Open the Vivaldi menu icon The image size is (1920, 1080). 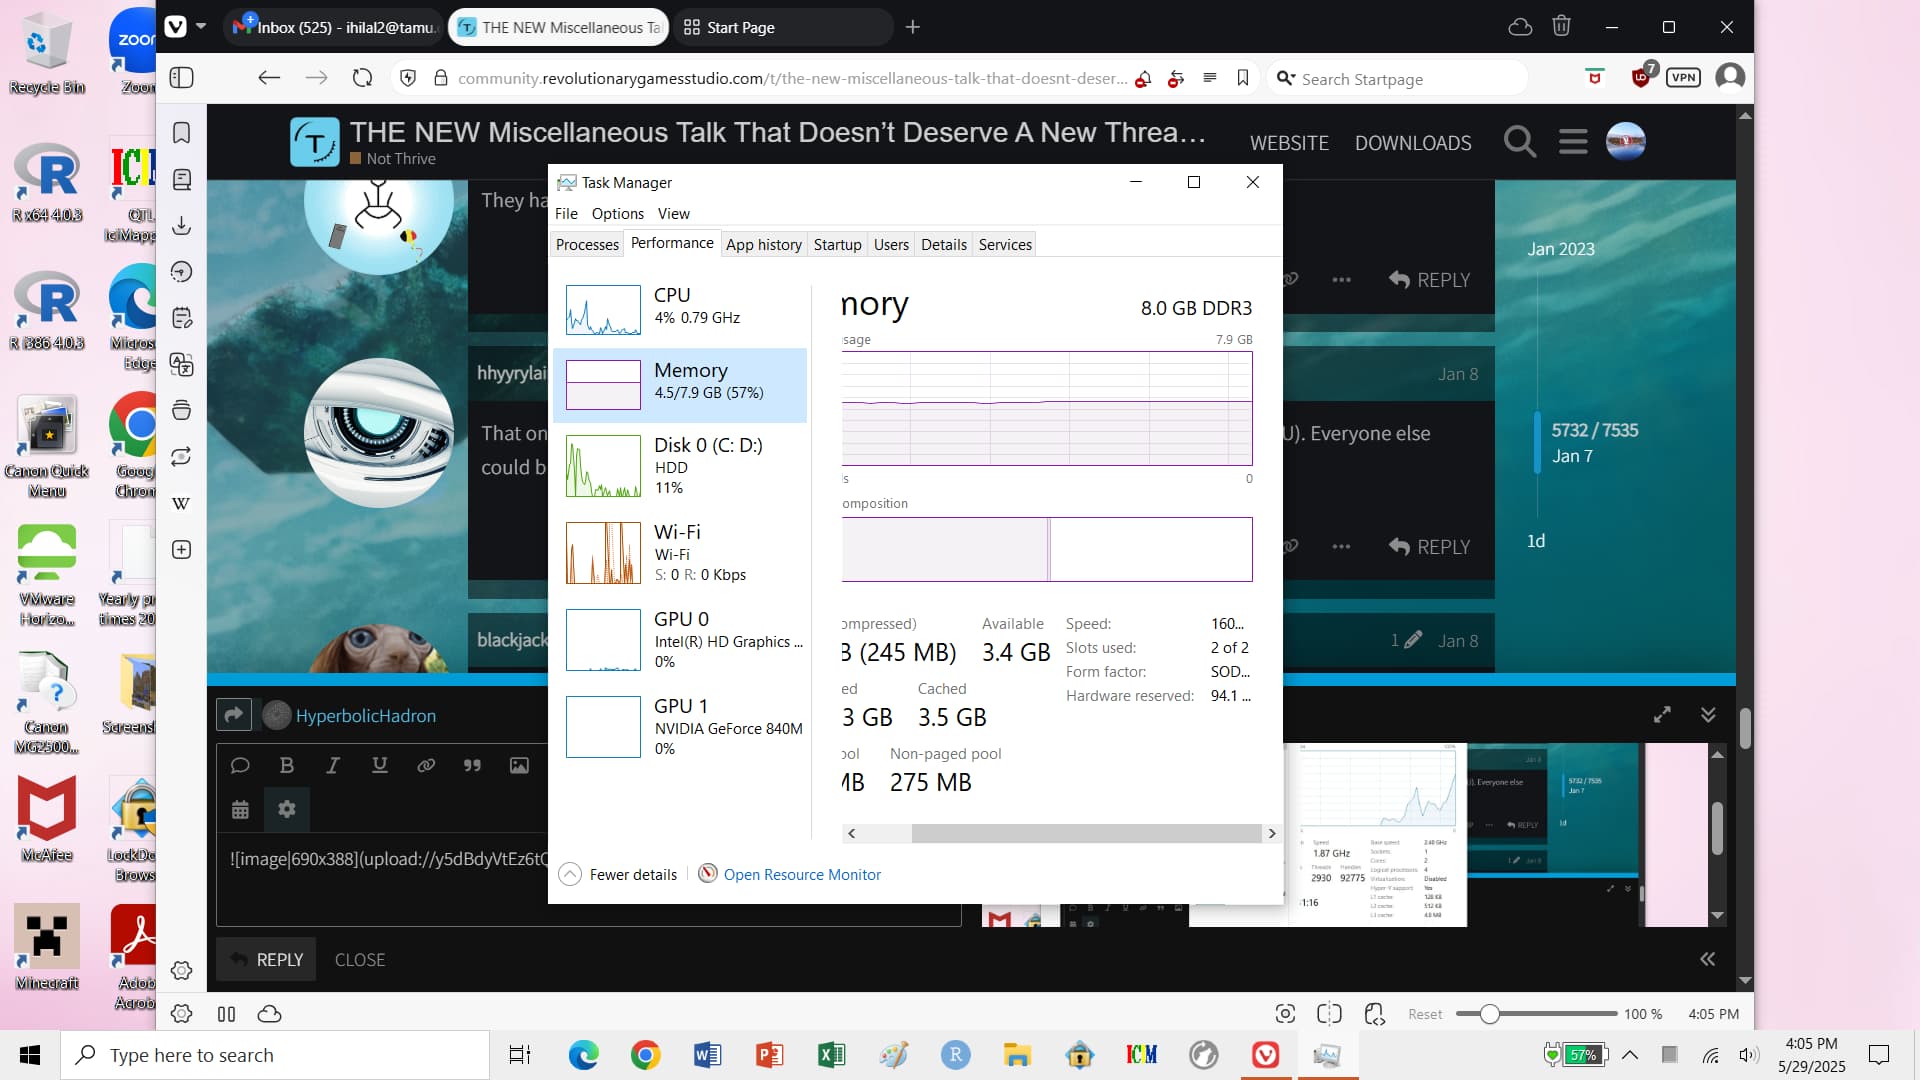176,27
